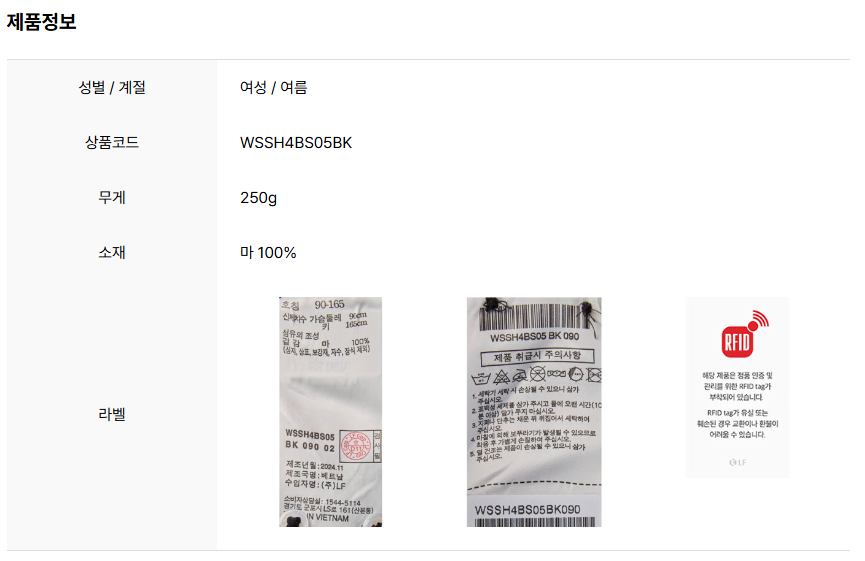The height and width of the screenshot is (561, 865).
Task: Click the 여성 / 여름 value
Action: (x=274, y=87)
